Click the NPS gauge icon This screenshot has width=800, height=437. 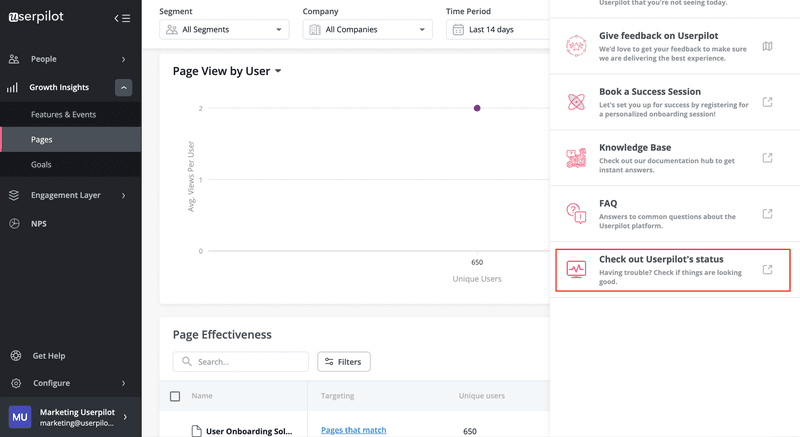click(x=14, y=223)
